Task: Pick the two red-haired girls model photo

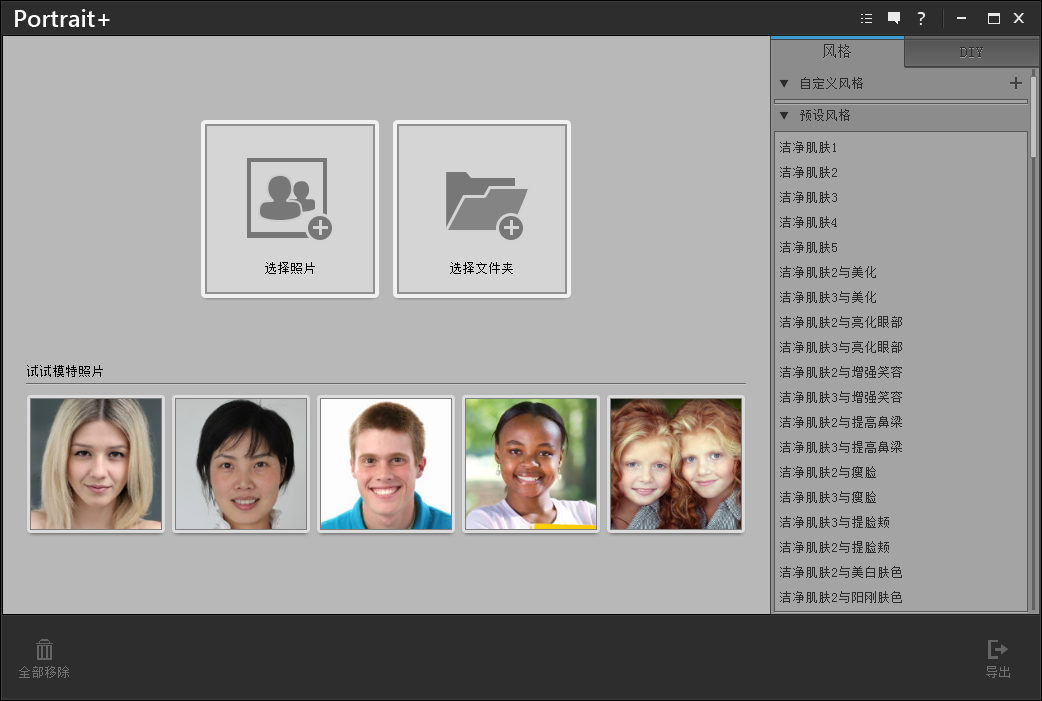Action: 676,464
